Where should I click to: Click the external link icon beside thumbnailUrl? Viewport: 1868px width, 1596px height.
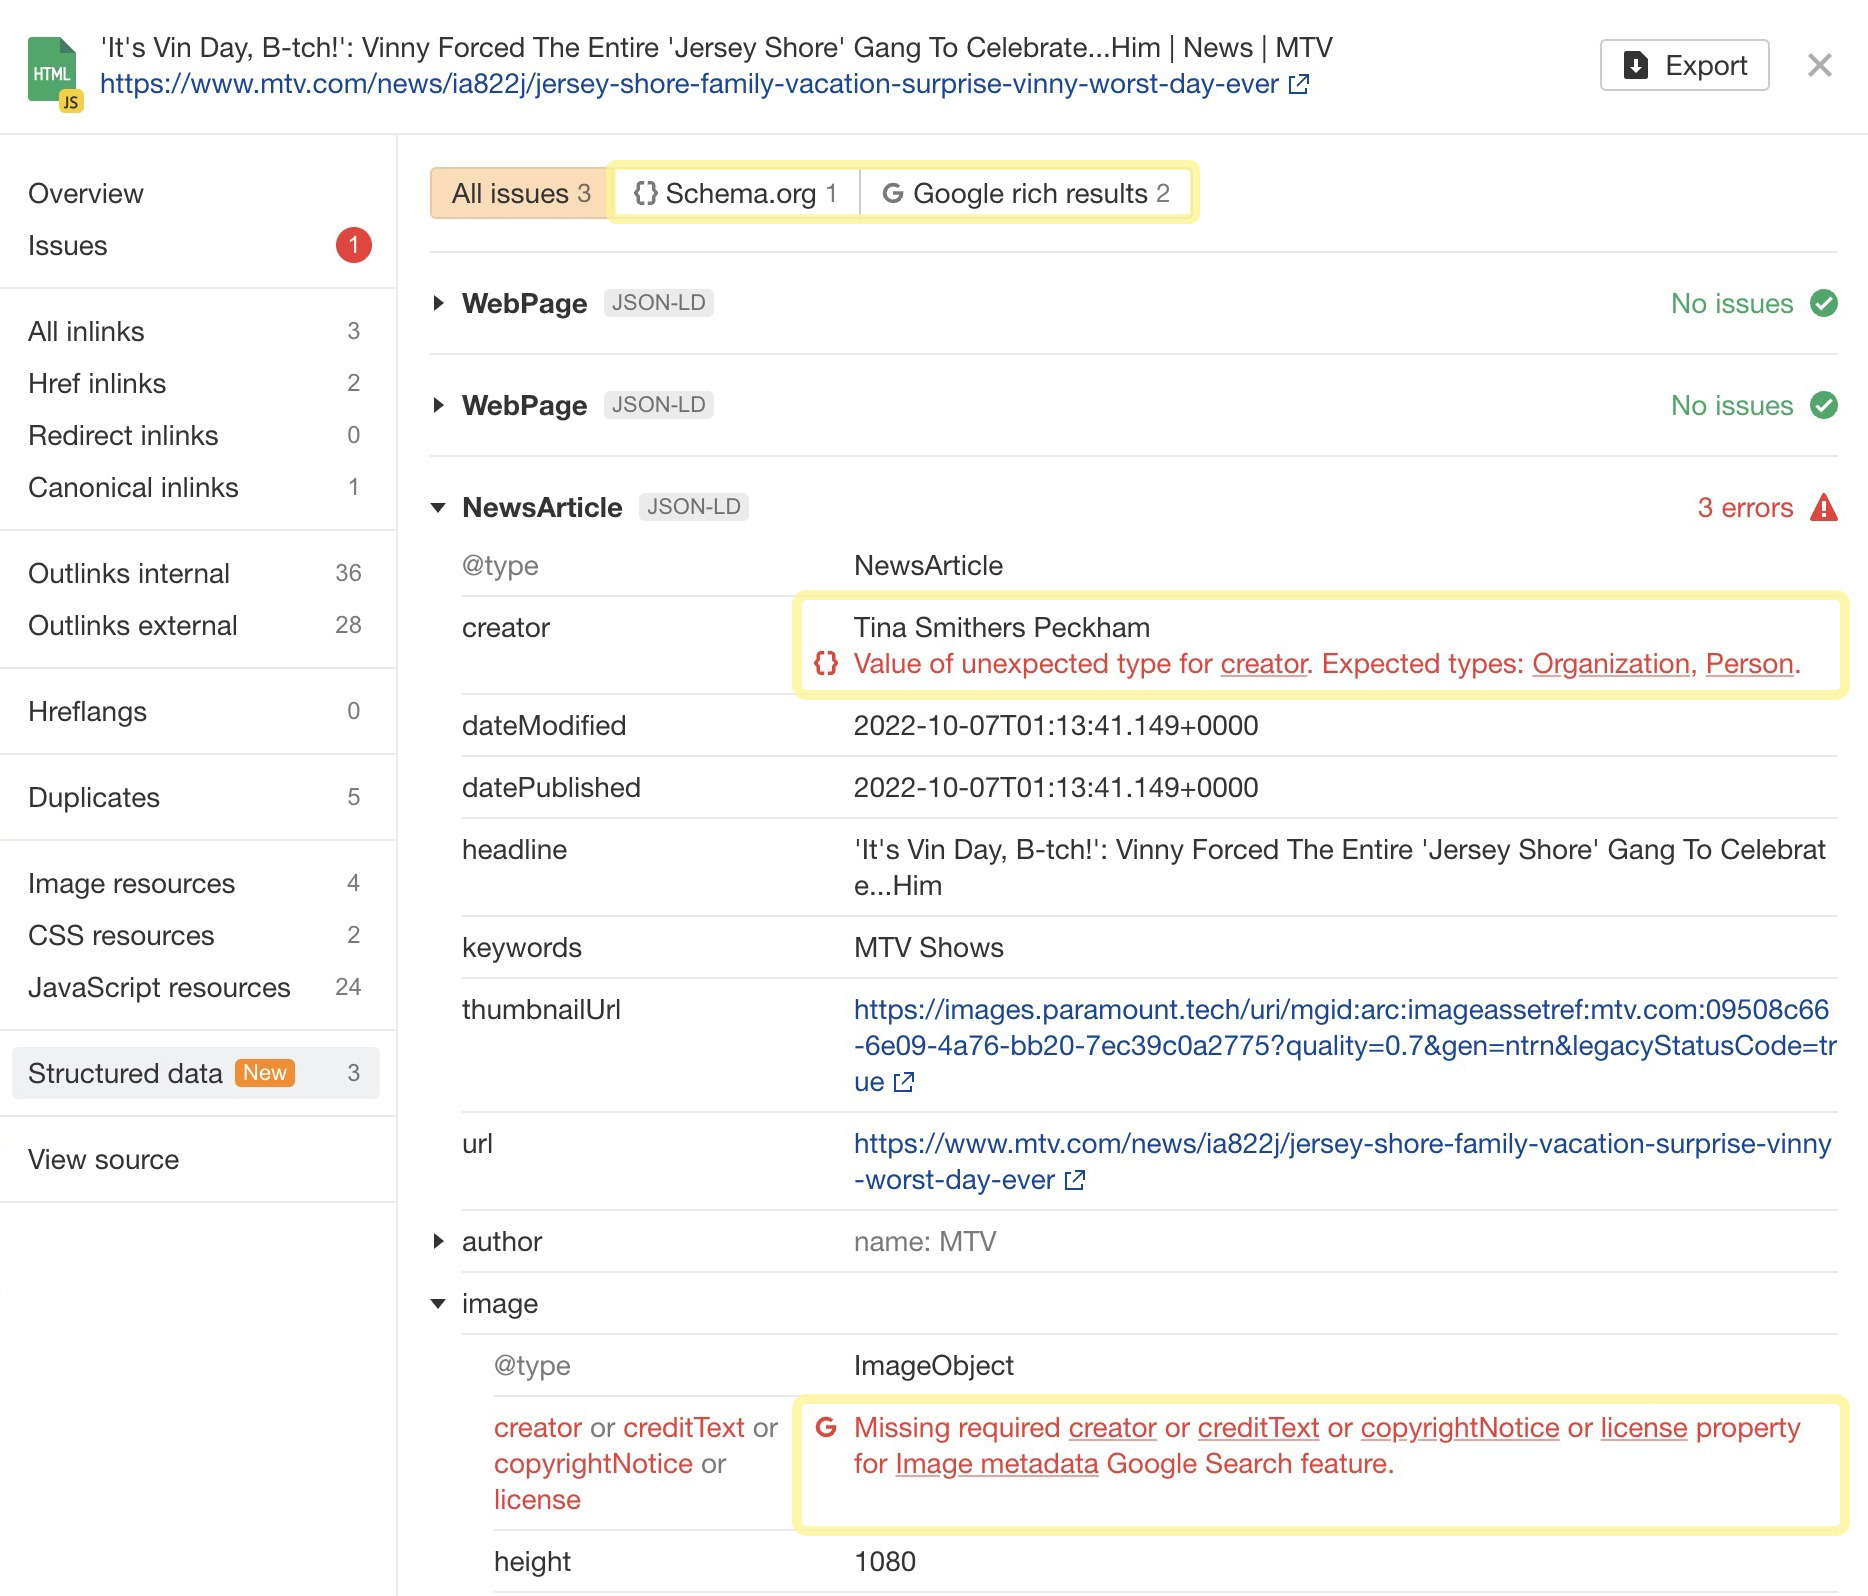[903, 1081]
